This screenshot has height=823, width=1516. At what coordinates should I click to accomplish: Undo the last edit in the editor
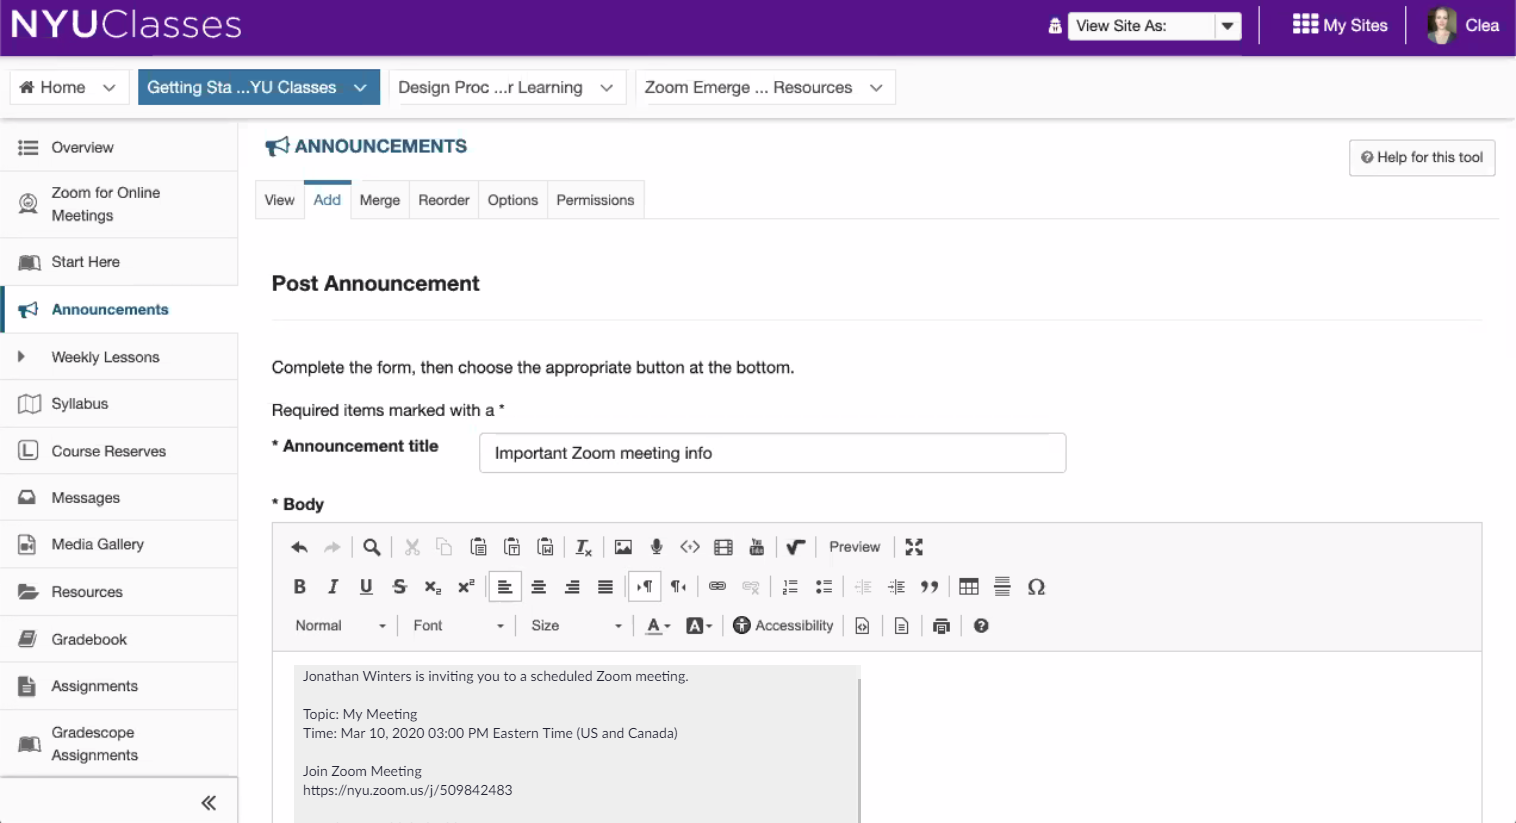(x=299, y=547)
